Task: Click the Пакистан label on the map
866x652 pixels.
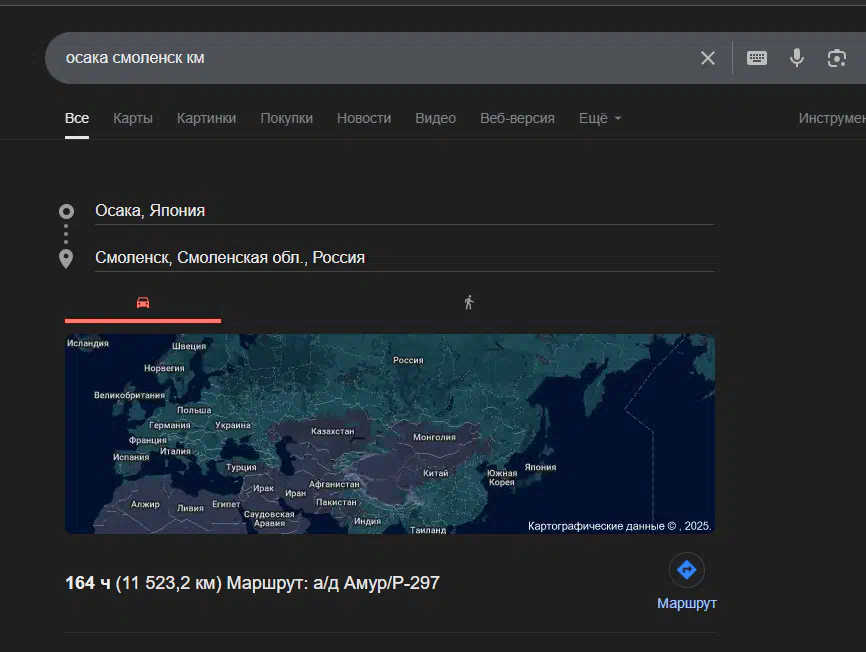Action: (x=336, y=502)
